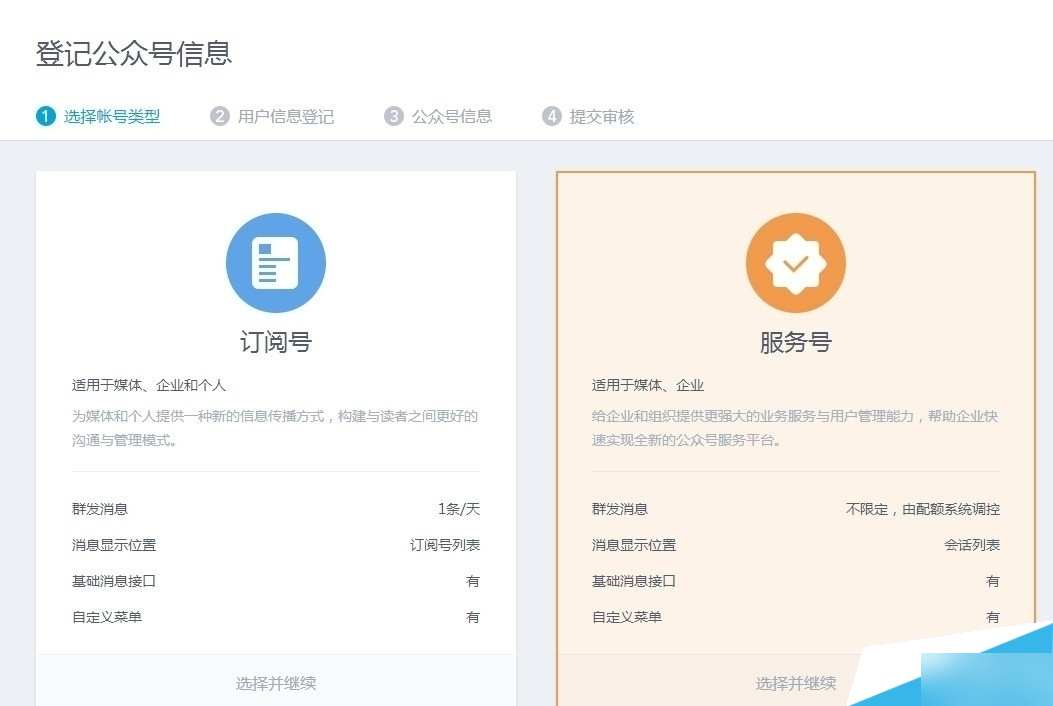The image size is (1053, 706).
Task: Click 选择并继续 under 服务号
Action: tap(795, 682)
